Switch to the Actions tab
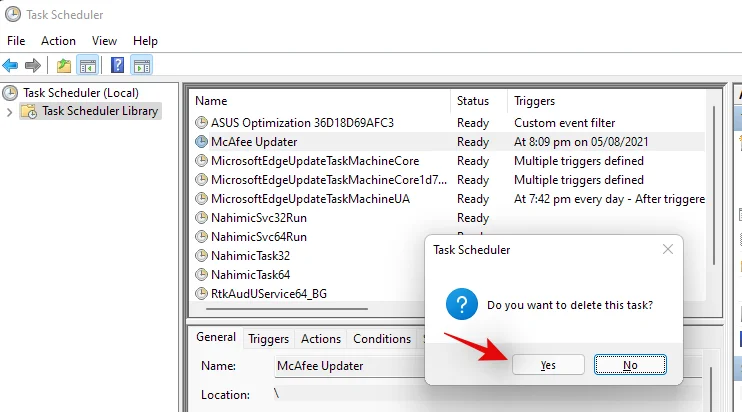 pos(321,339)
